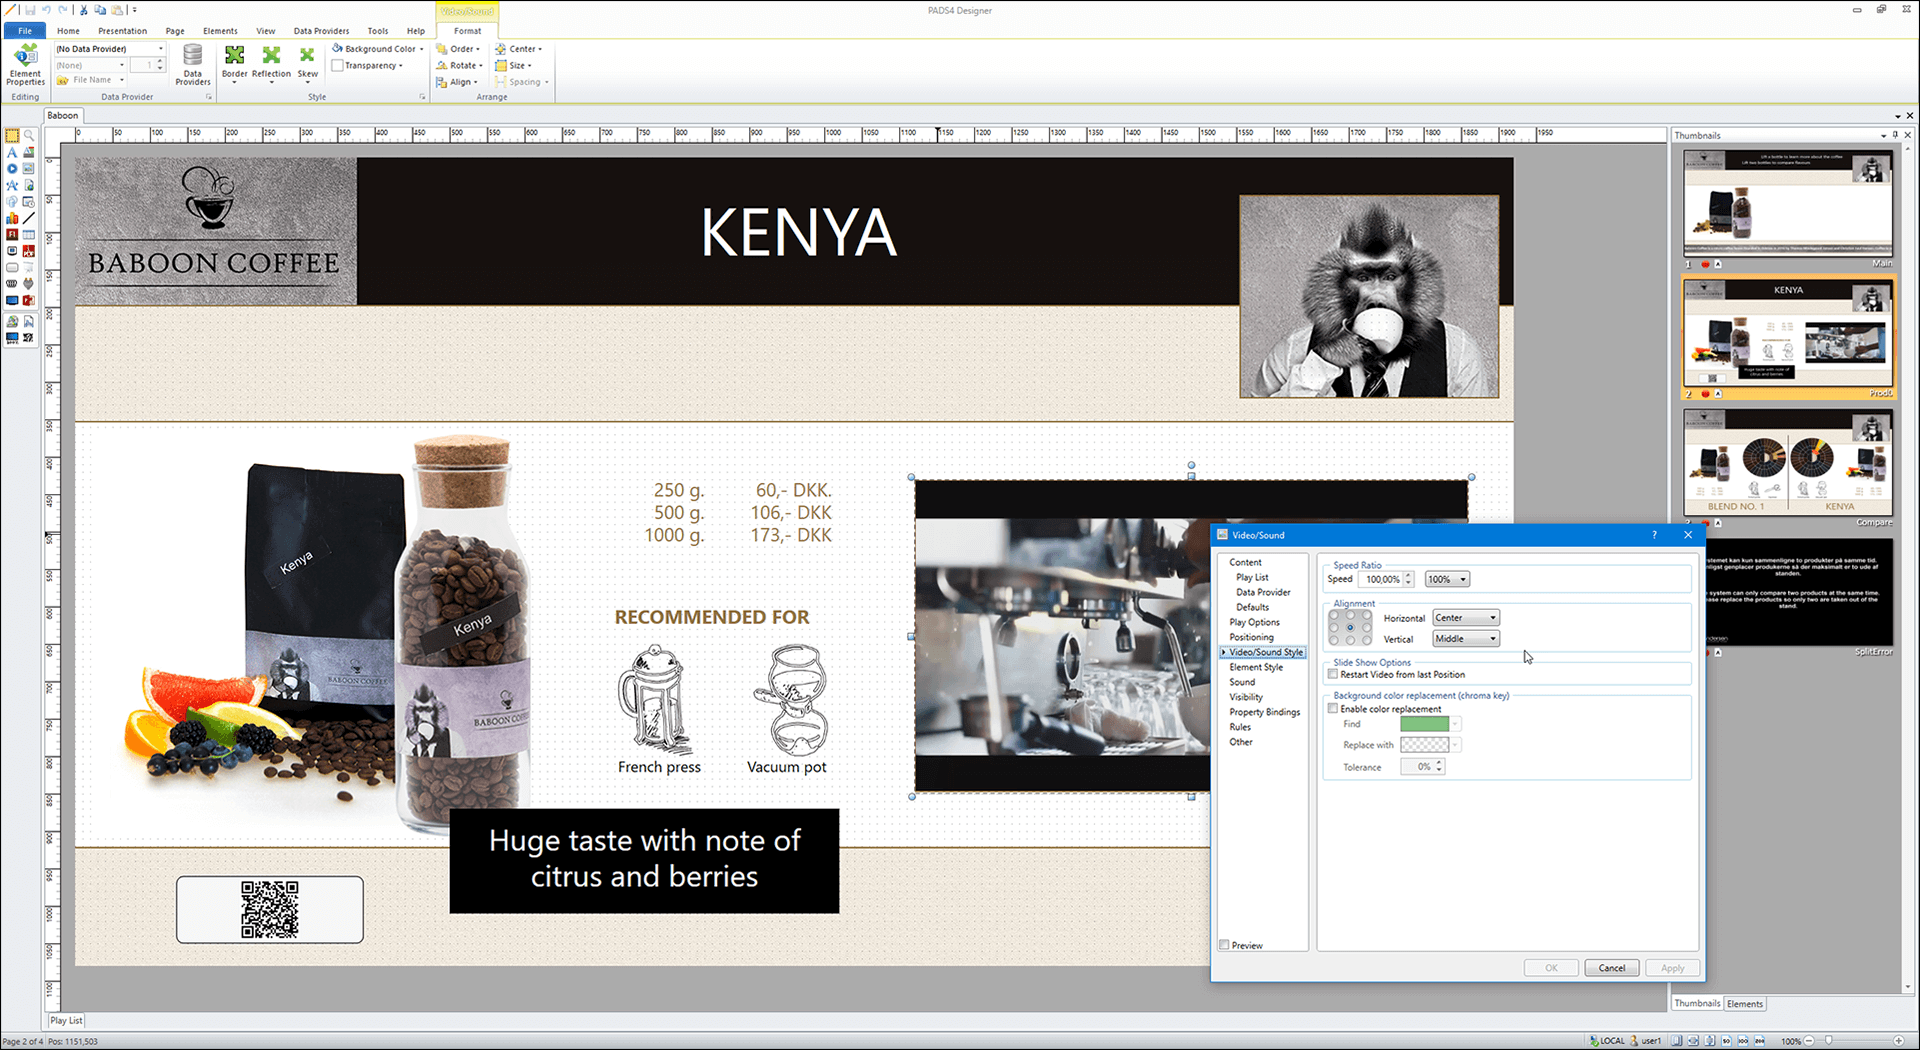Screen dimensions: 1920x1050
Task: Choose the Text element tool (letter A)
Action: pyautogui.click(x=12, y=153)
